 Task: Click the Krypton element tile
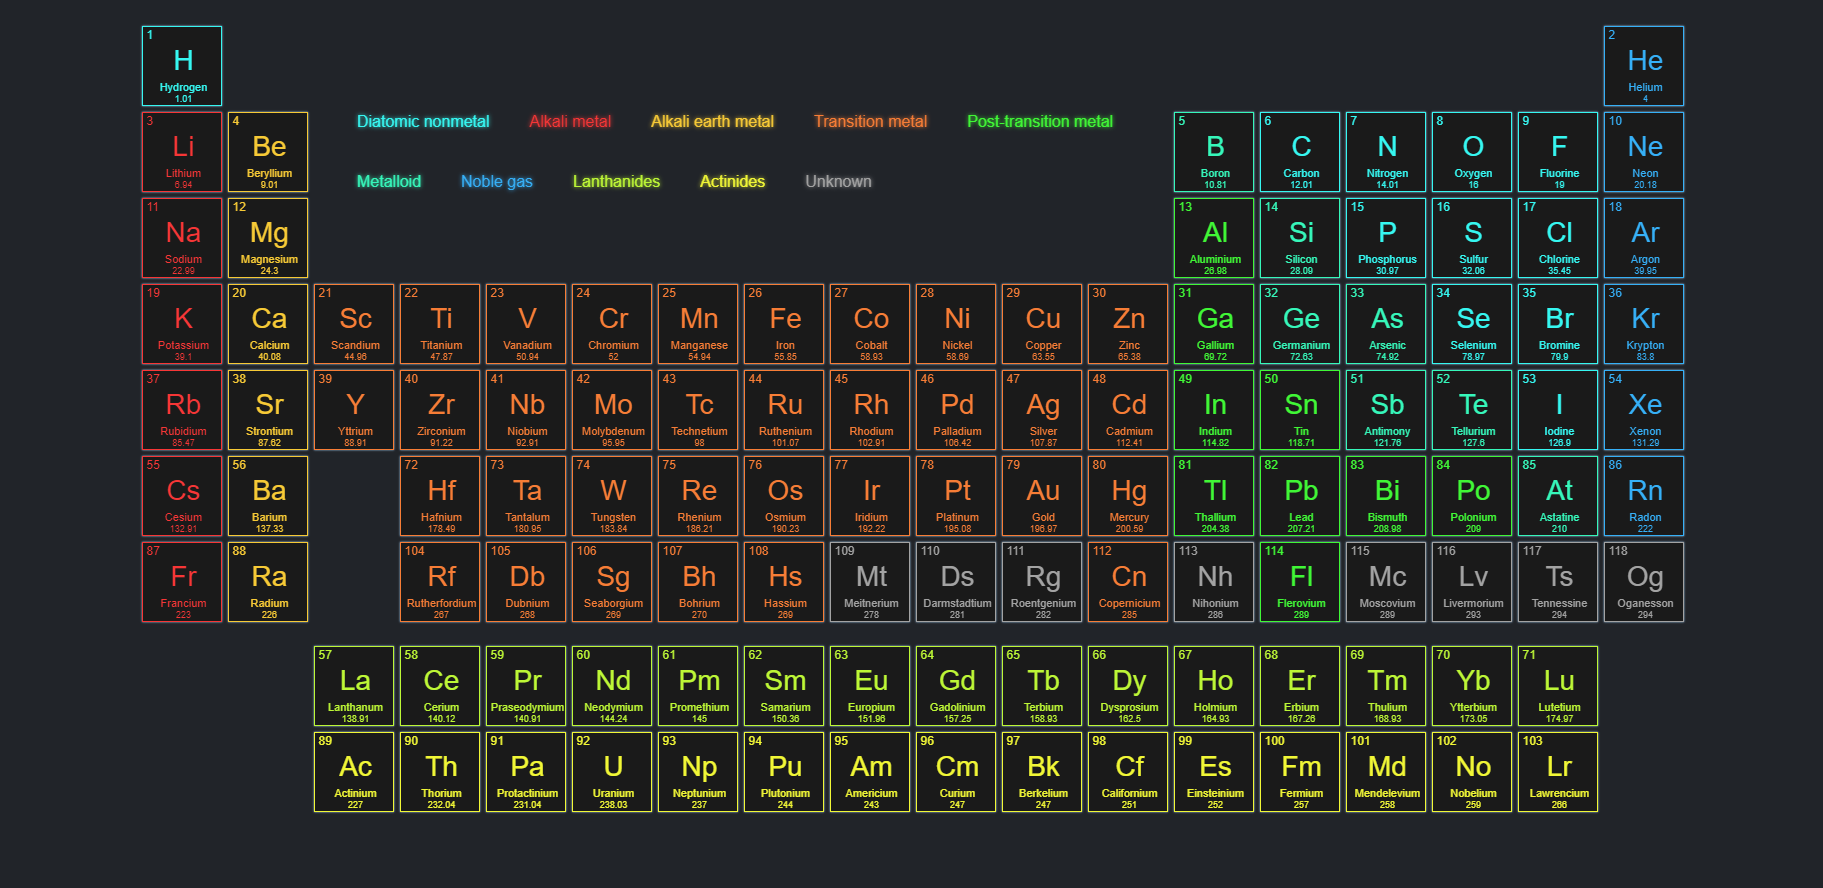click(1644, 324)
